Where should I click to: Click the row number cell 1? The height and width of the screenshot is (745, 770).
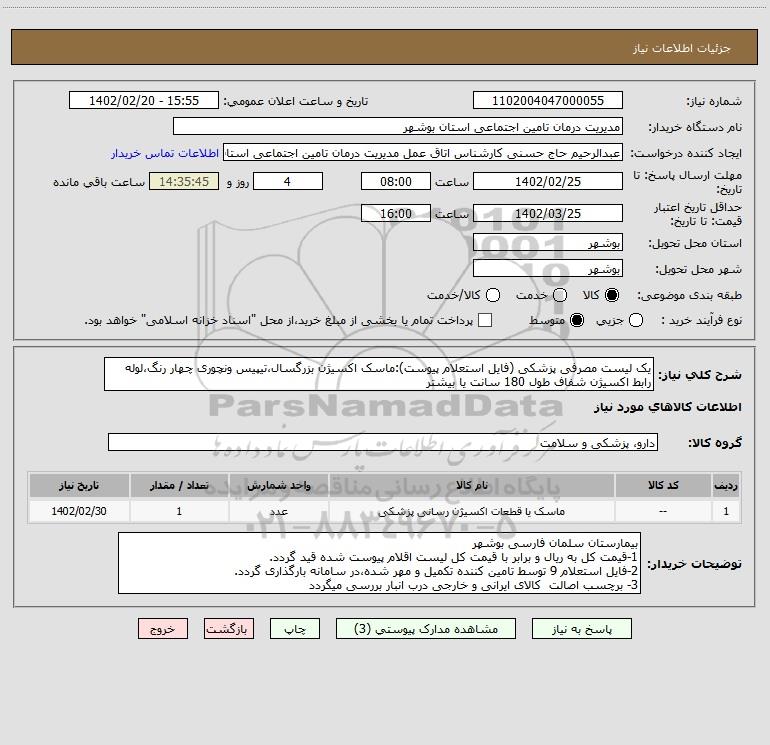click(x=726, y=511)
